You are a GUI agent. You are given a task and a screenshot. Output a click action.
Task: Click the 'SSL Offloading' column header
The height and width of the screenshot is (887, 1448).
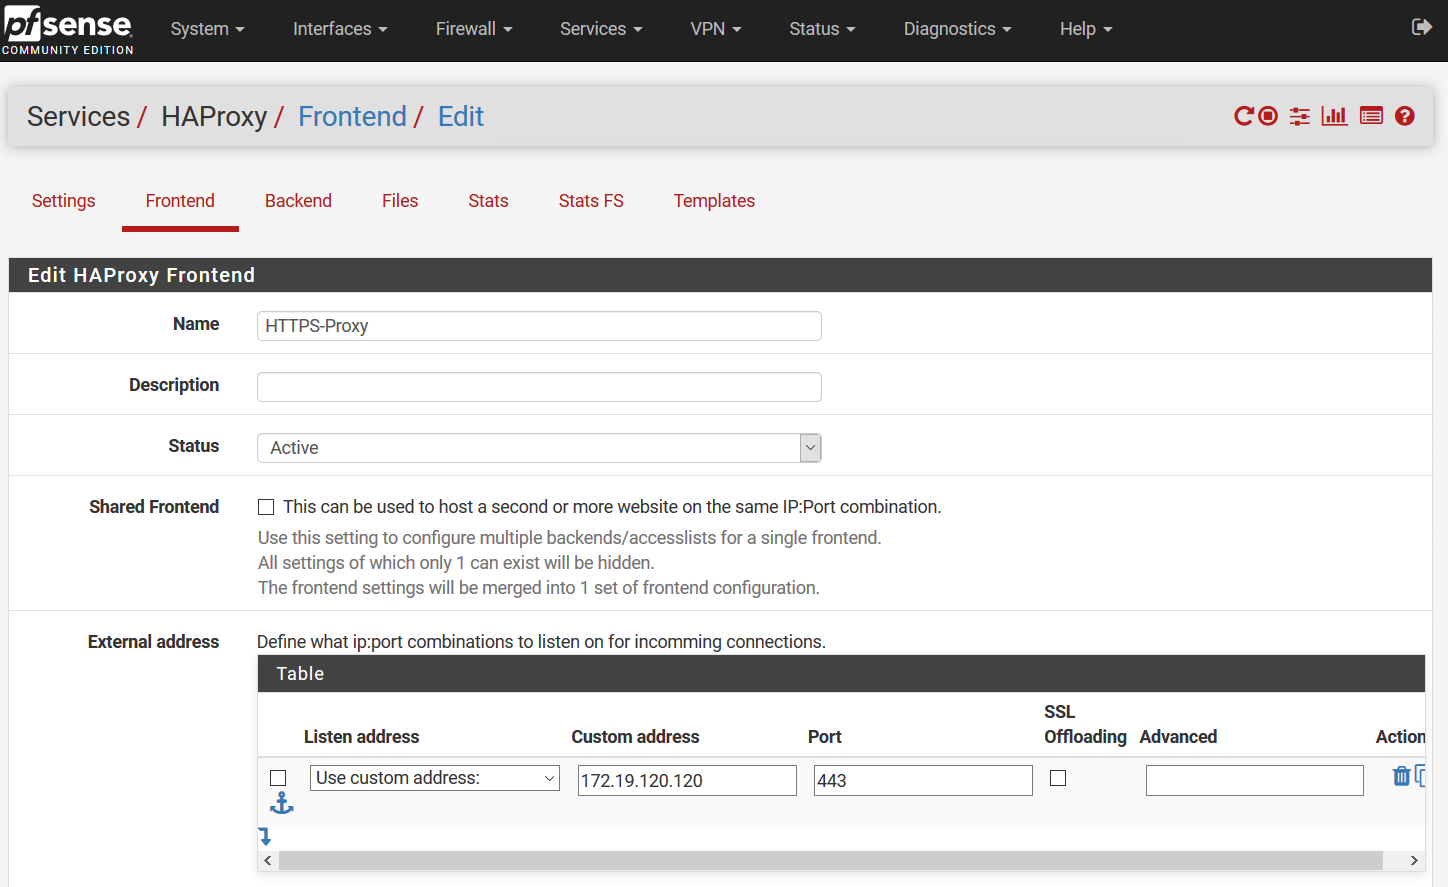click(1085, 724)
